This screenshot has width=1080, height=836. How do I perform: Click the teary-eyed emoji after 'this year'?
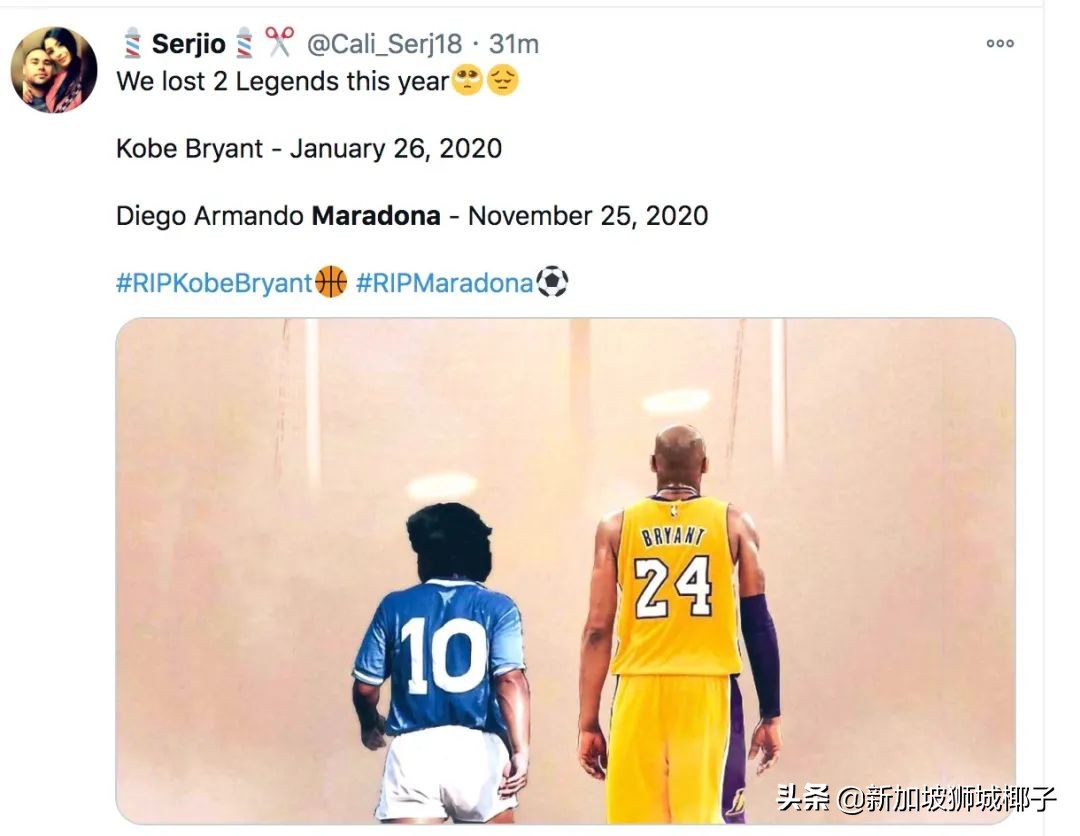(x=467, y=81)
